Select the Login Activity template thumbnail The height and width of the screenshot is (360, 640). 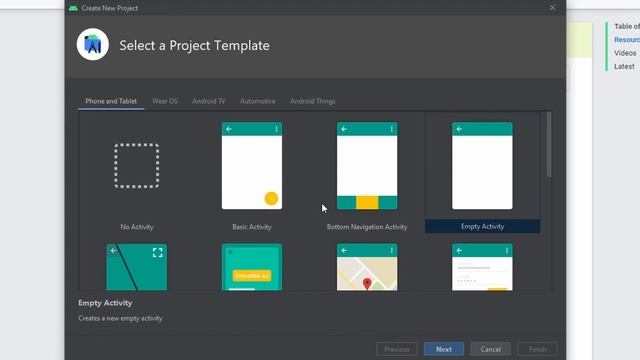tap(482, 267)
